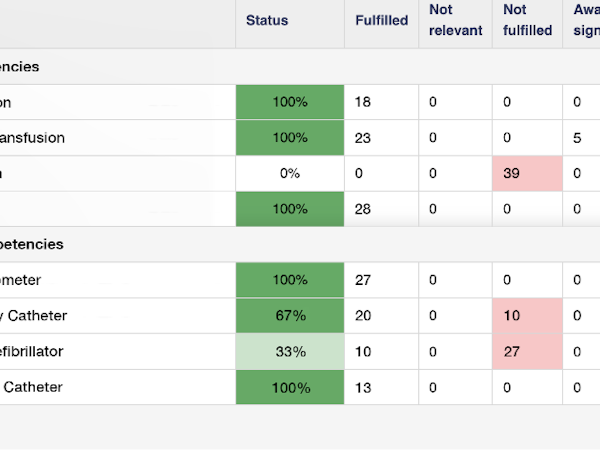This screenshot has height=450, width=600.
Task: Click the Not fulfilled column header
Action: click(528, 21)
